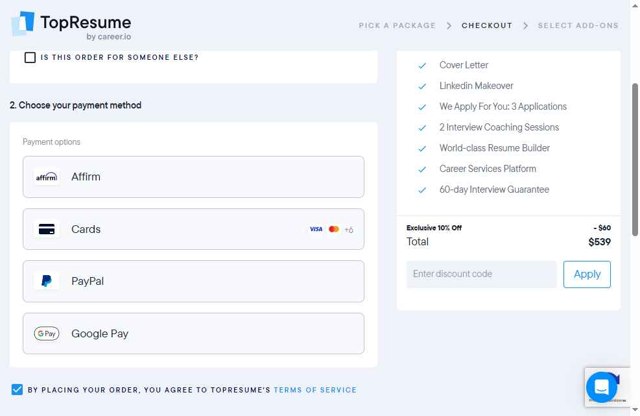
Task: Uncheck the Terms of Service agreement box
Action: tap(17, 389)
